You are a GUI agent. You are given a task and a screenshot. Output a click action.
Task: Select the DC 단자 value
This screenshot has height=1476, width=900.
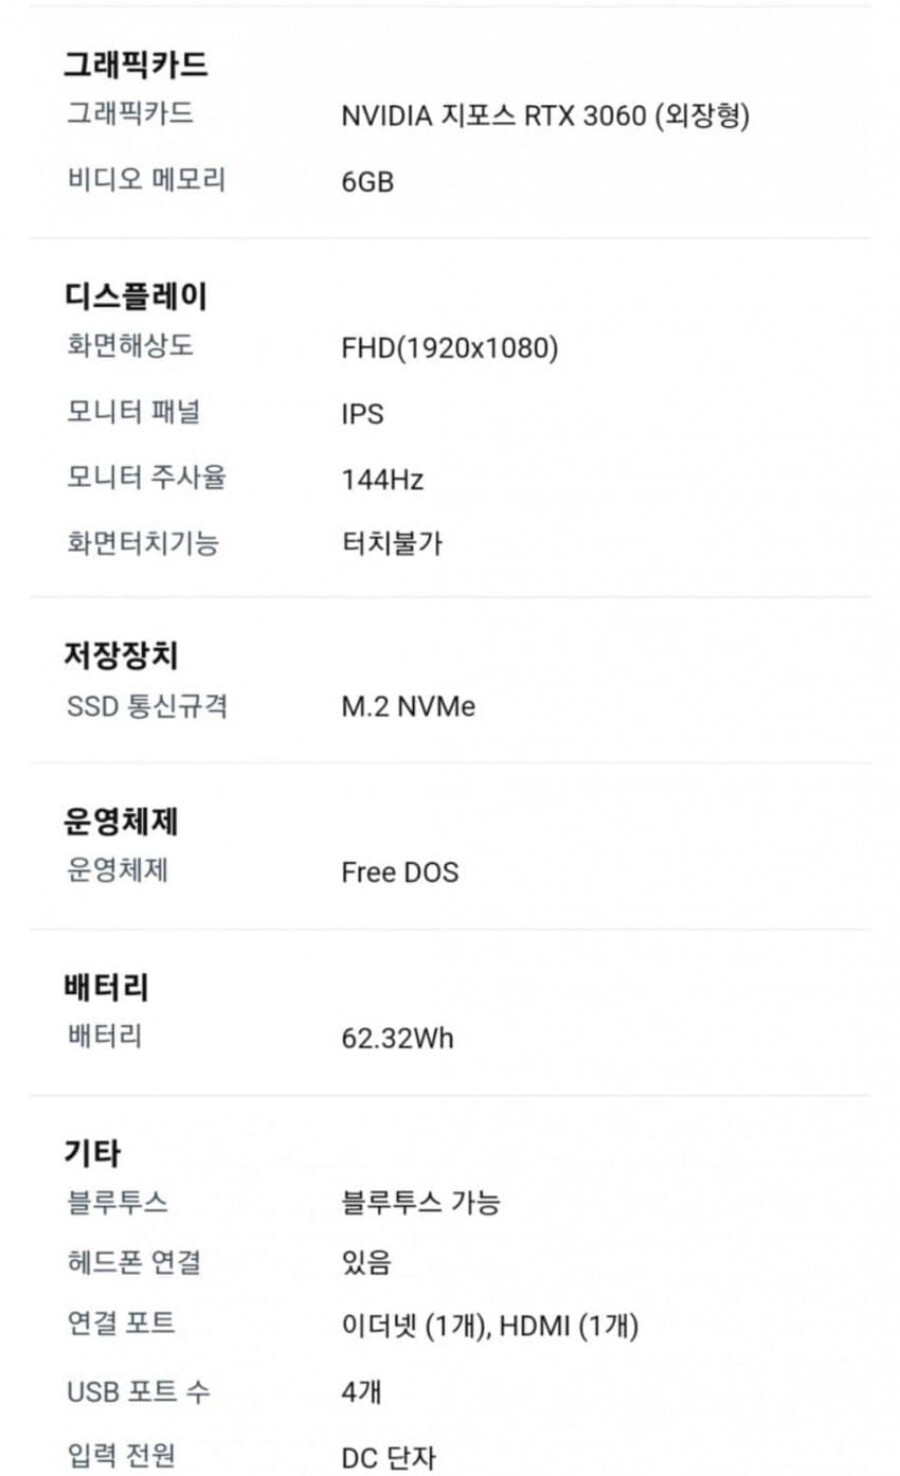pyautogui.click(x=388, y=1457)
